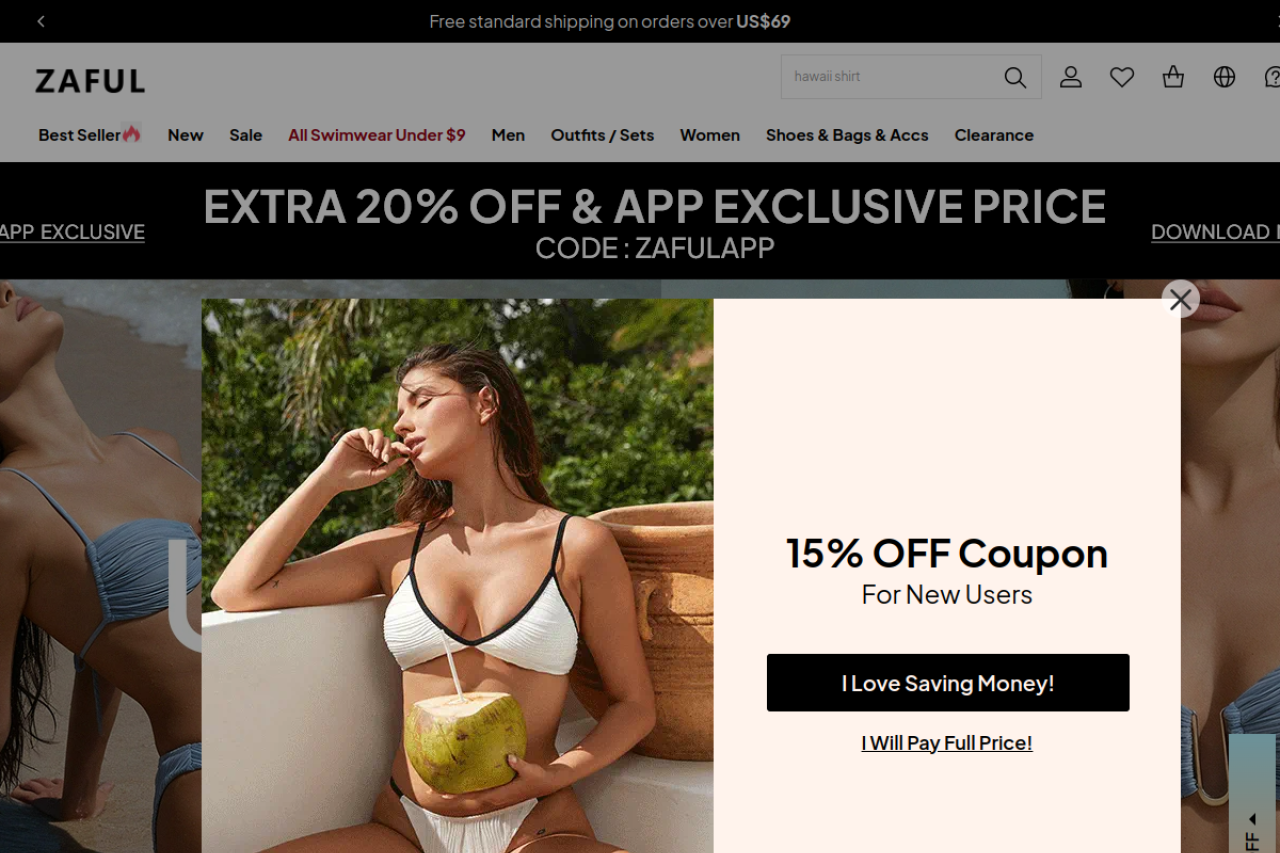Select All Swimwear Under $9 menu
The image size is (1280, 853).
point(377,135)
